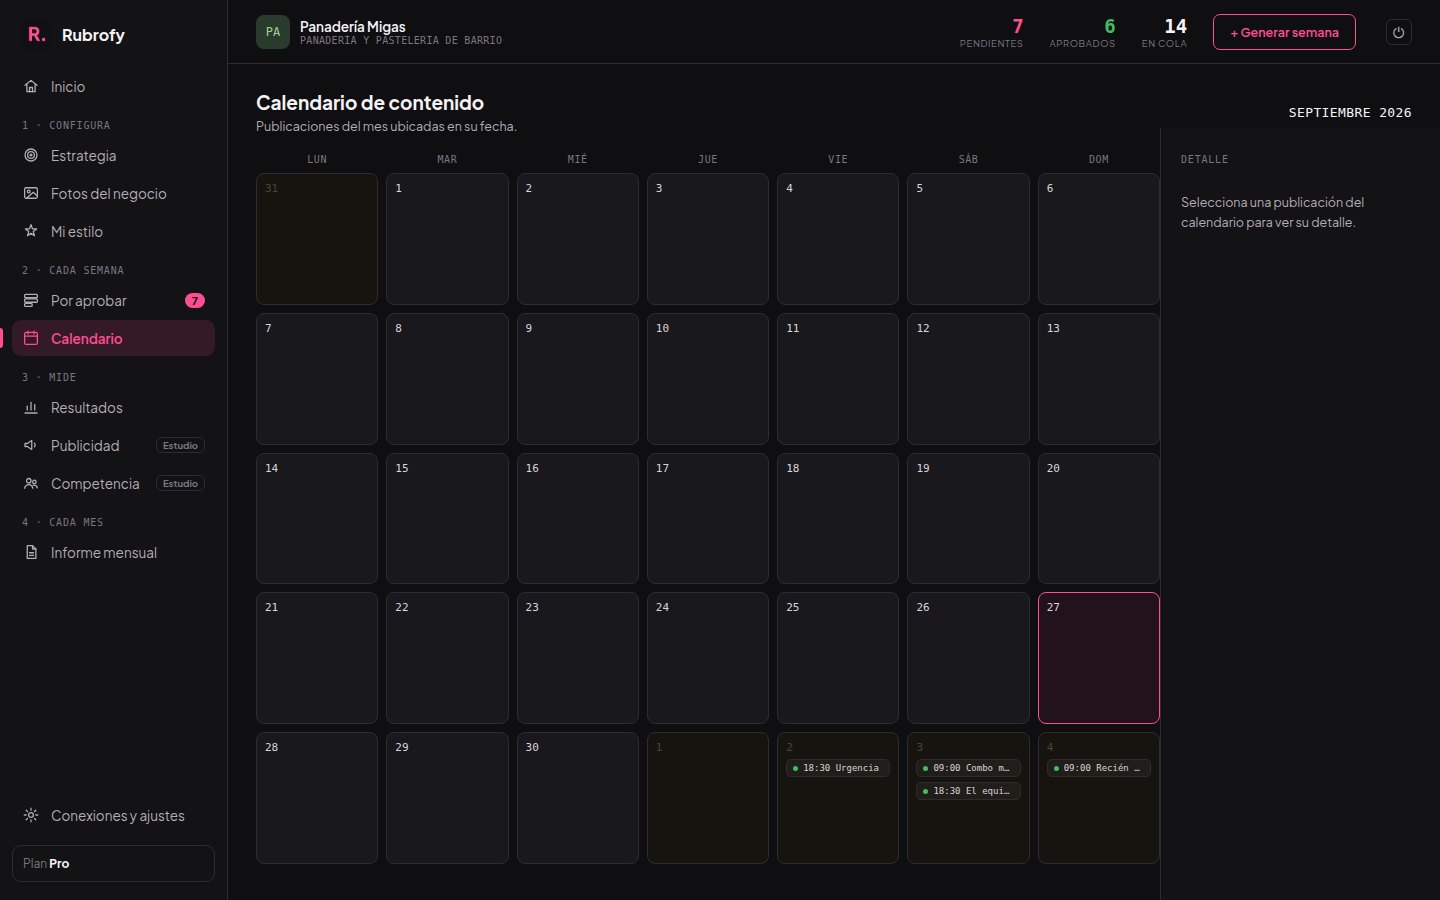The image size is (1440, 900).
Task: Select the 18:30 El equi… publication
Action: pyautogui.click(x=968, y=791)
